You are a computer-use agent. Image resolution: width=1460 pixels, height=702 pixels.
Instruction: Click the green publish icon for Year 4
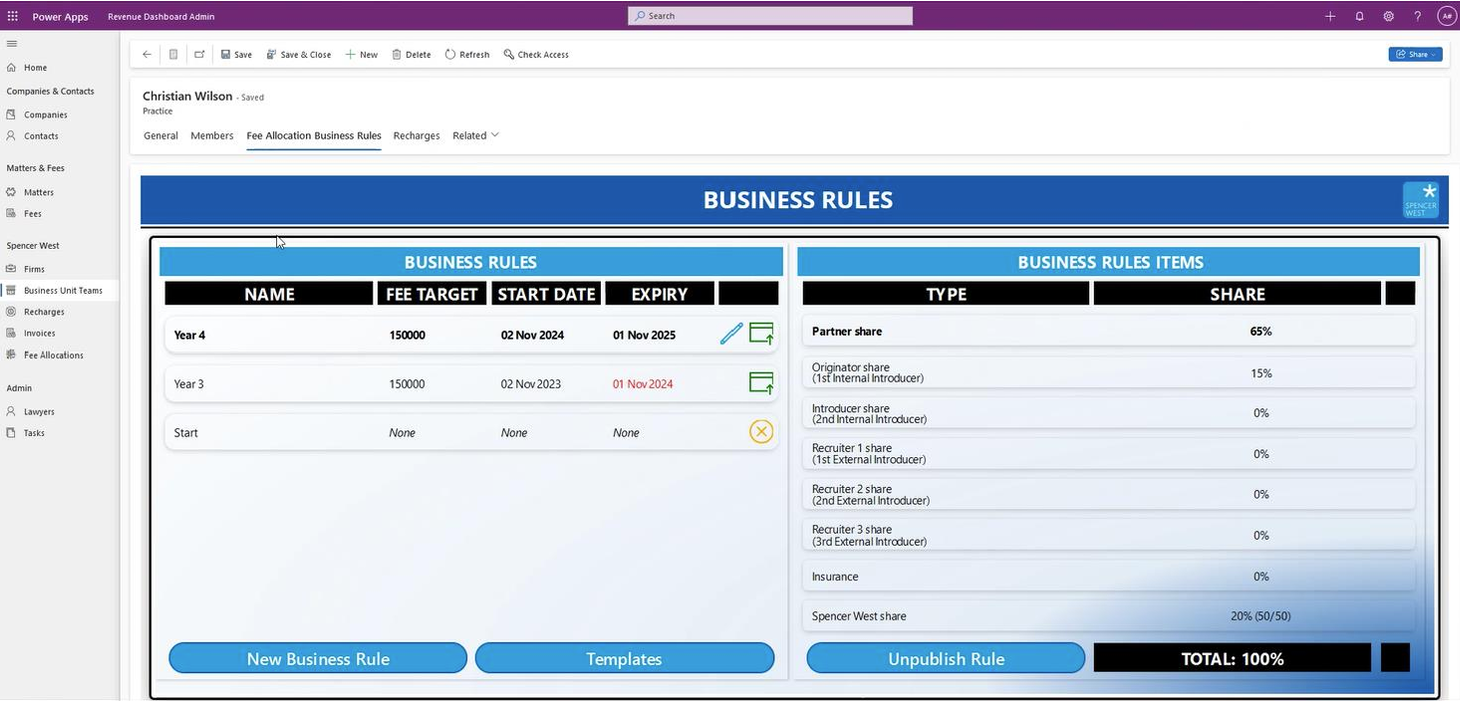click(761, 334)
